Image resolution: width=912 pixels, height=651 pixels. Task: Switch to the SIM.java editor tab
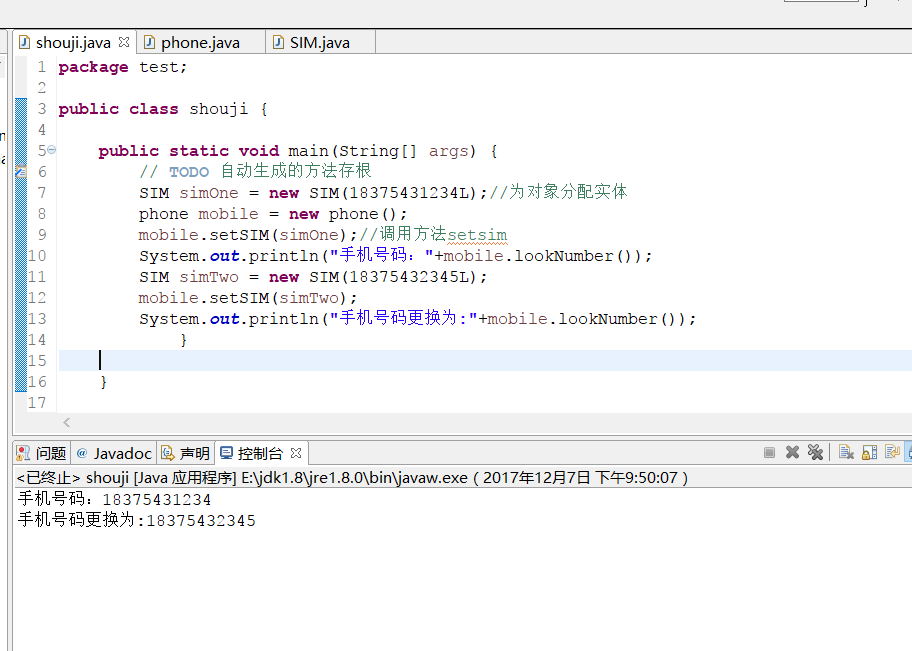319,42
